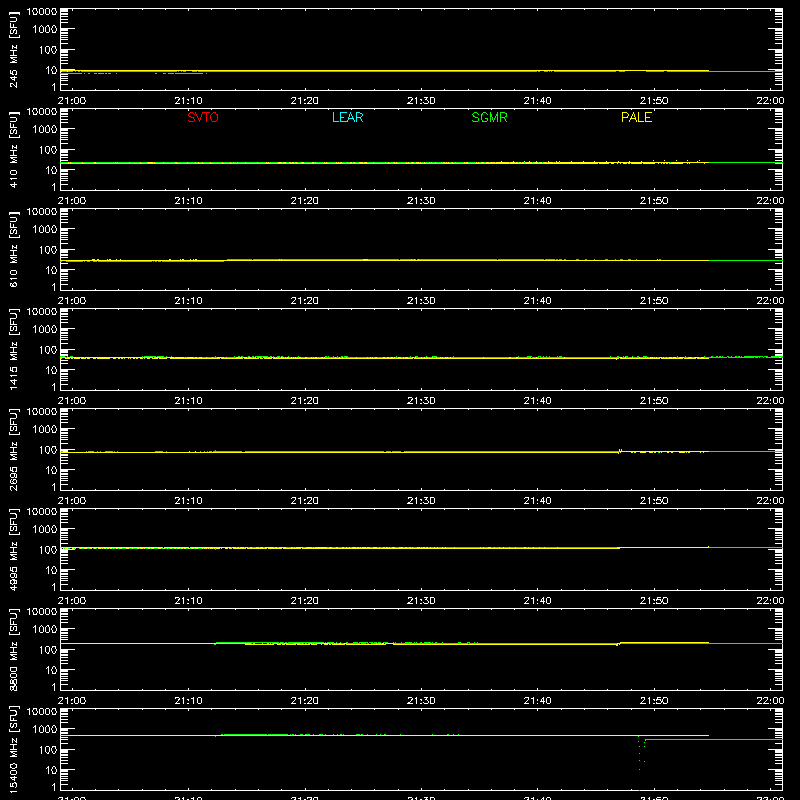
Task: Click 21:20 tick under the 410 MHz plot
Action: [x=305, y=201]
